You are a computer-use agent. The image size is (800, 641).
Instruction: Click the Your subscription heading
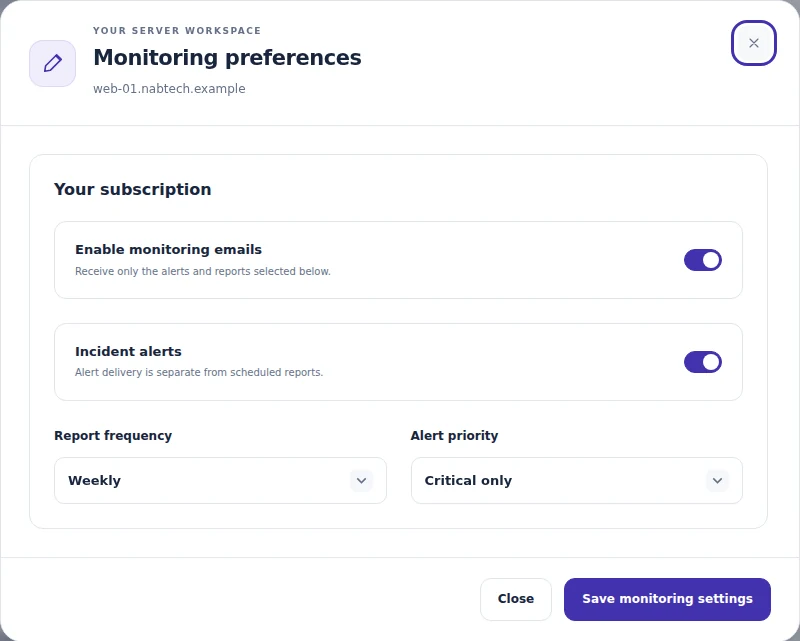[x=133, y=189]
